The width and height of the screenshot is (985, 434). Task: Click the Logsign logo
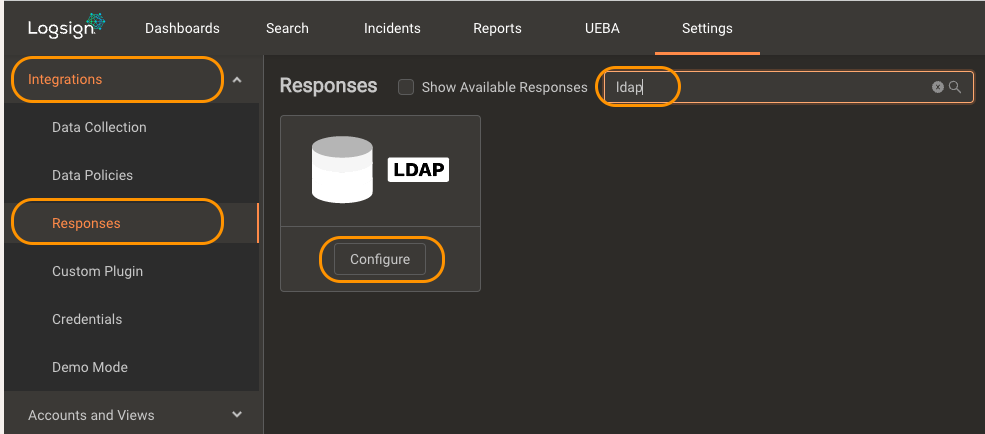pos(67,27)
